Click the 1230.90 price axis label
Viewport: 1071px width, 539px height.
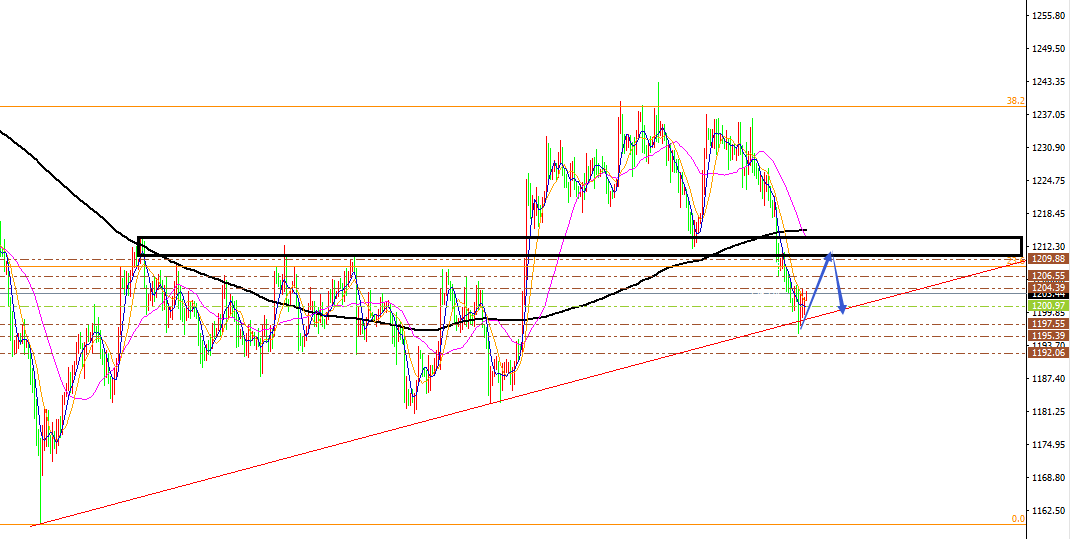point(1050,148)
